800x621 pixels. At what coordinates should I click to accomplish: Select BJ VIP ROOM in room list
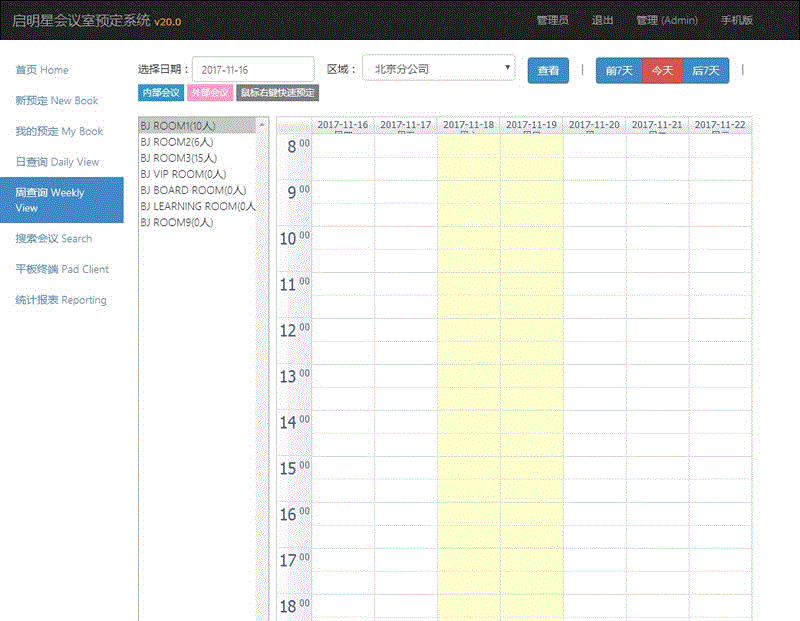[183, 174]
